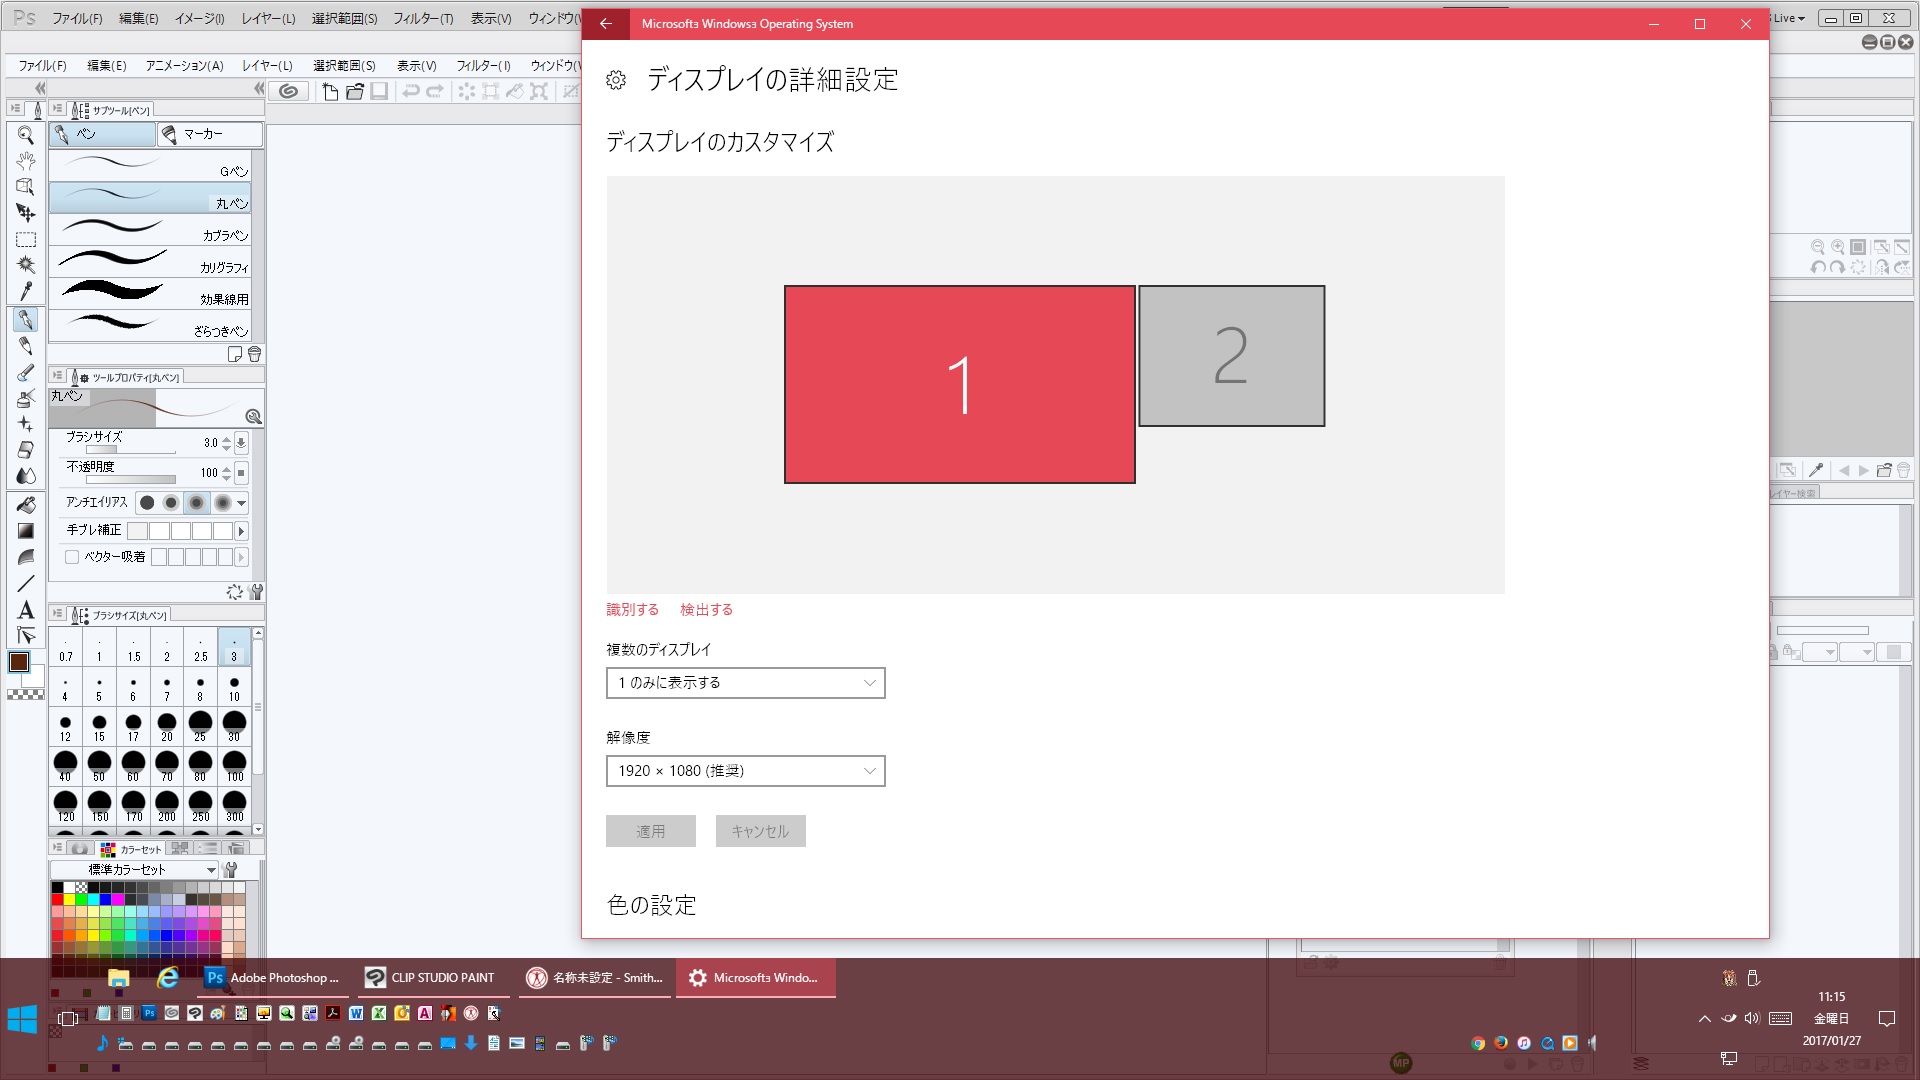1920x1080 pixels.
Task: Click the 検出する link
Action: (706, 609)
